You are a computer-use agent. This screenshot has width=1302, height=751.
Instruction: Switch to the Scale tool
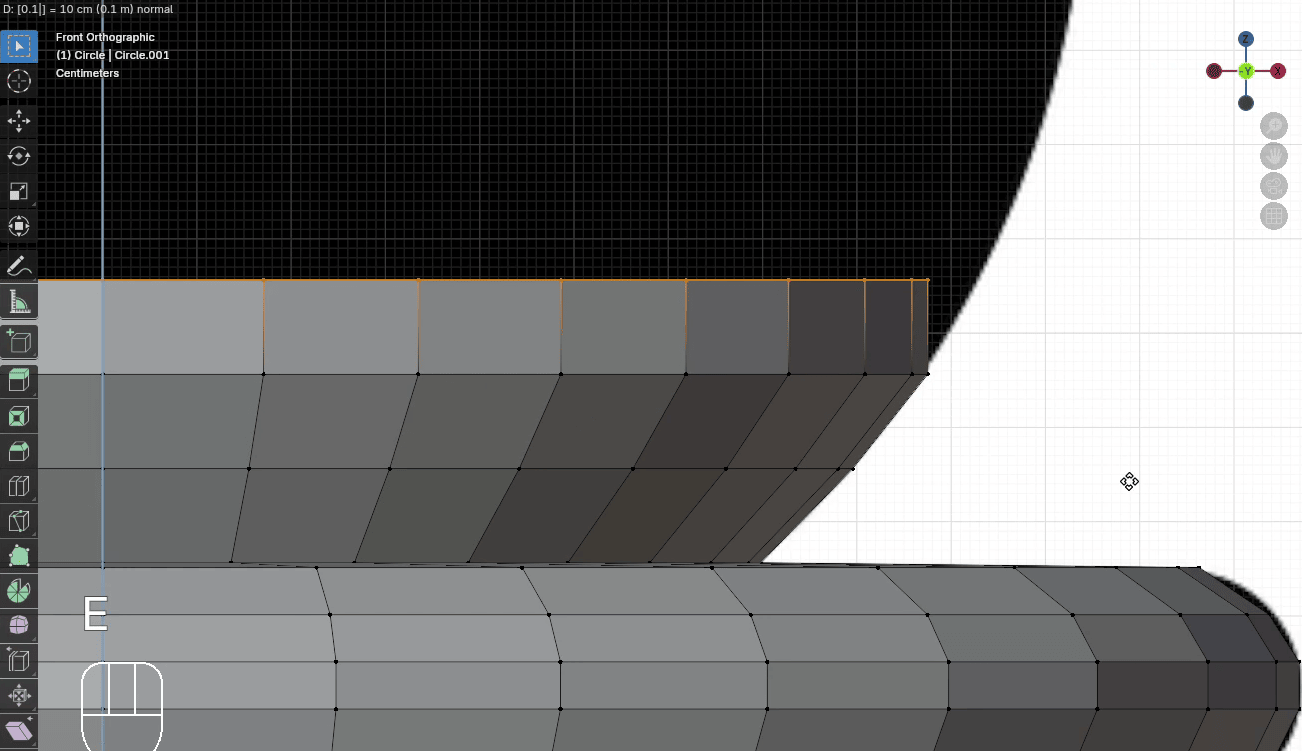pyautogui.click(x=19, y=191)
